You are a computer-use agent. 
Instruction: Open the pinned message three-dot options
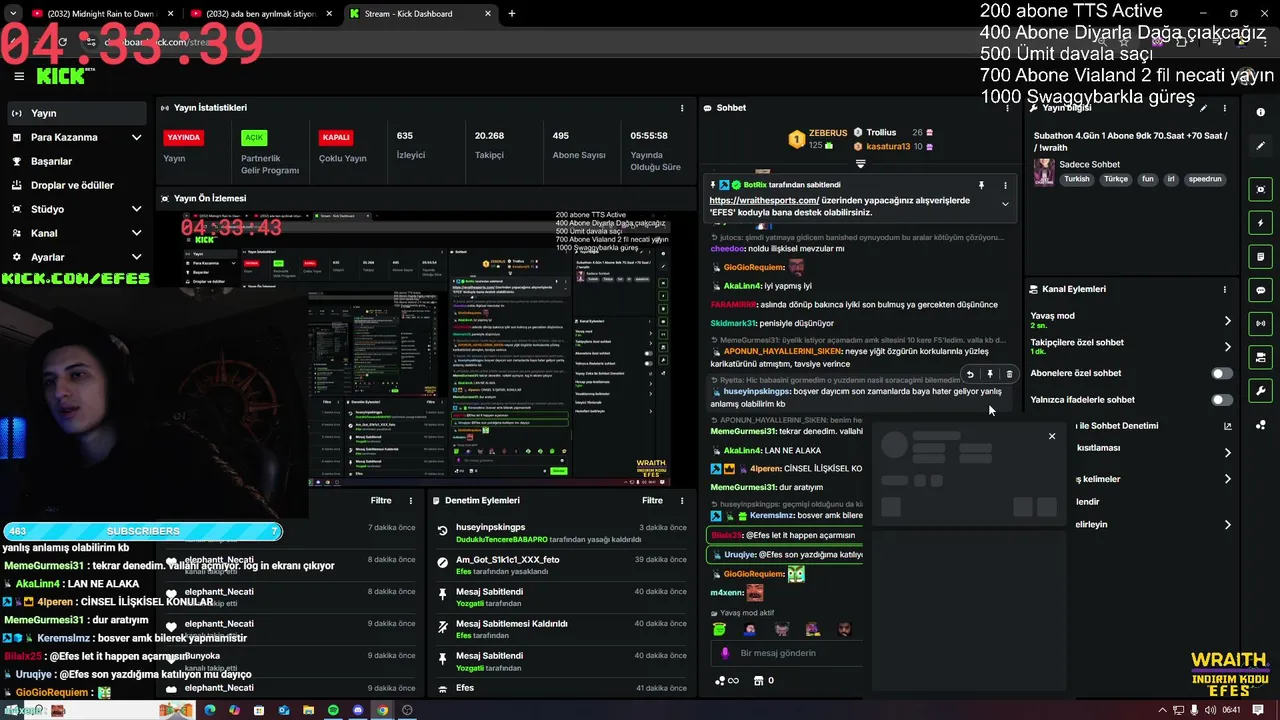click(1005, 185)
